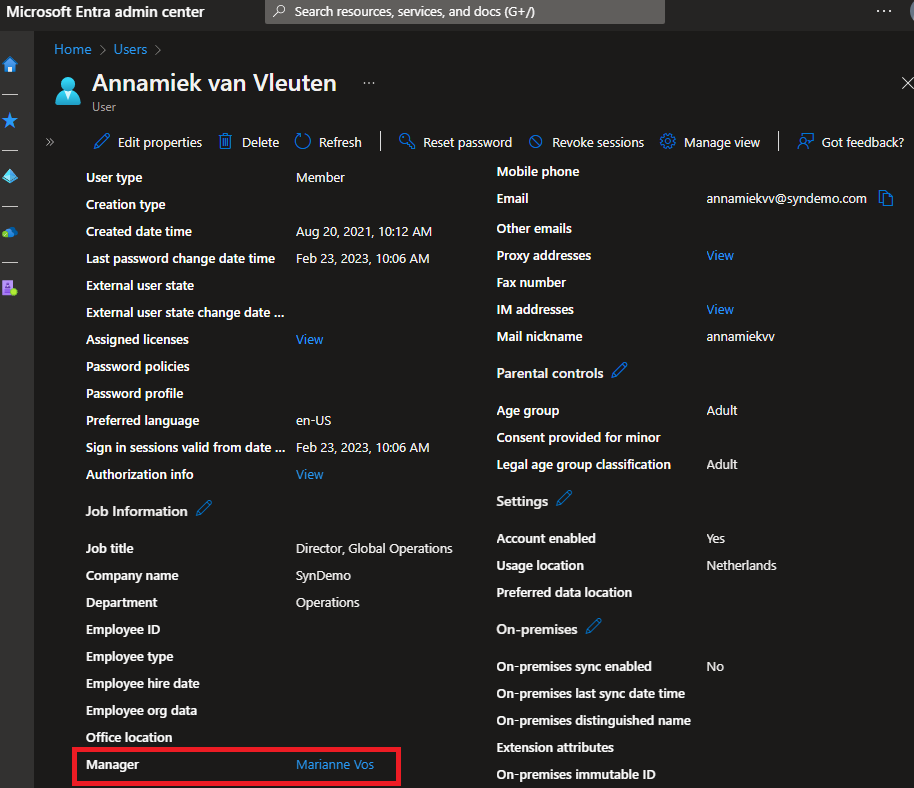Open the ellipsis menu beside the user's name

pos(368,82)
